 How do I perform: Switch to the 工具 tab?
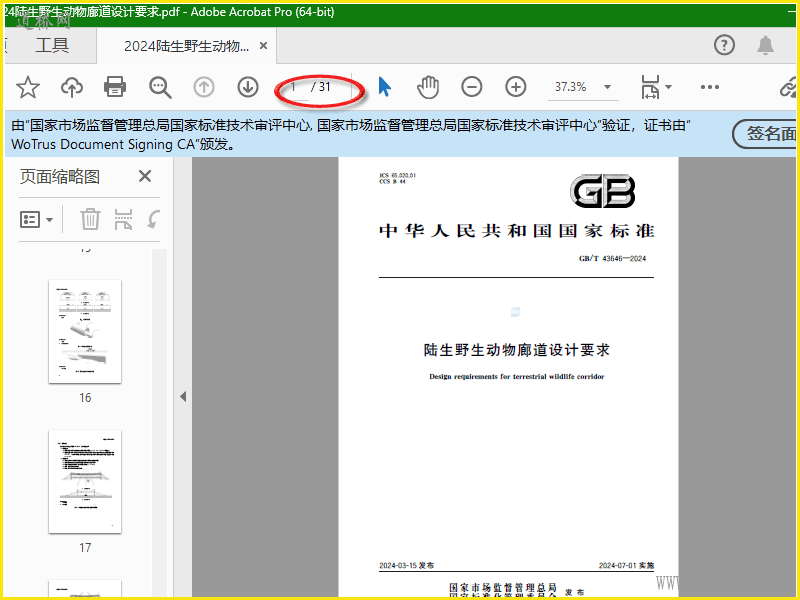pos(52,45)
